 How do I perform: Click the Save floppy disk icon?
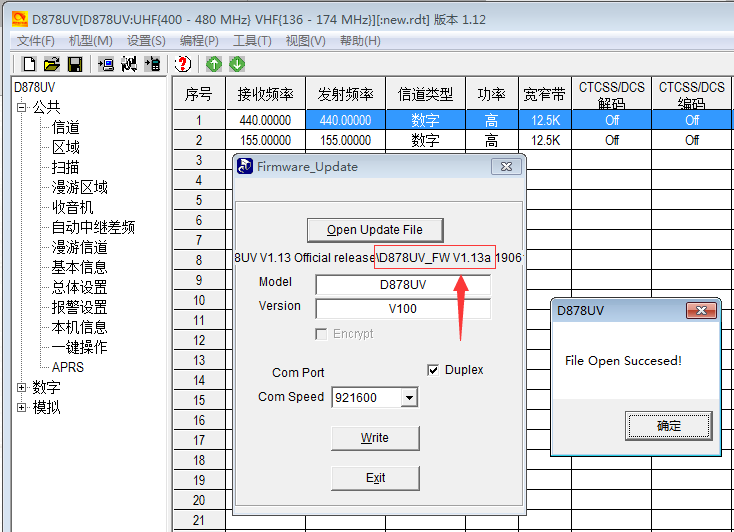click(74, 64)
